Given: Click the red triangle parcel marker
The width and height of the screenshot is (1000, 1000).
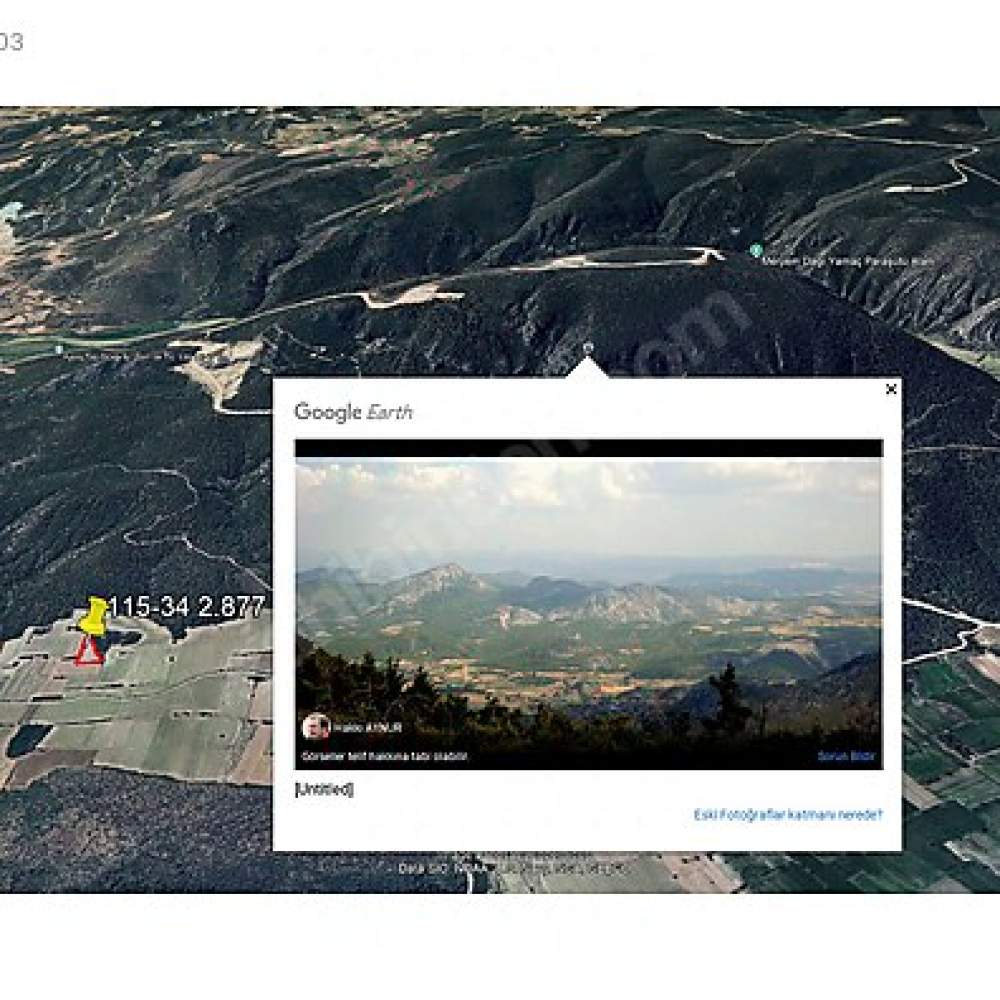Looking at the screenshot, I should pos(89,652).
